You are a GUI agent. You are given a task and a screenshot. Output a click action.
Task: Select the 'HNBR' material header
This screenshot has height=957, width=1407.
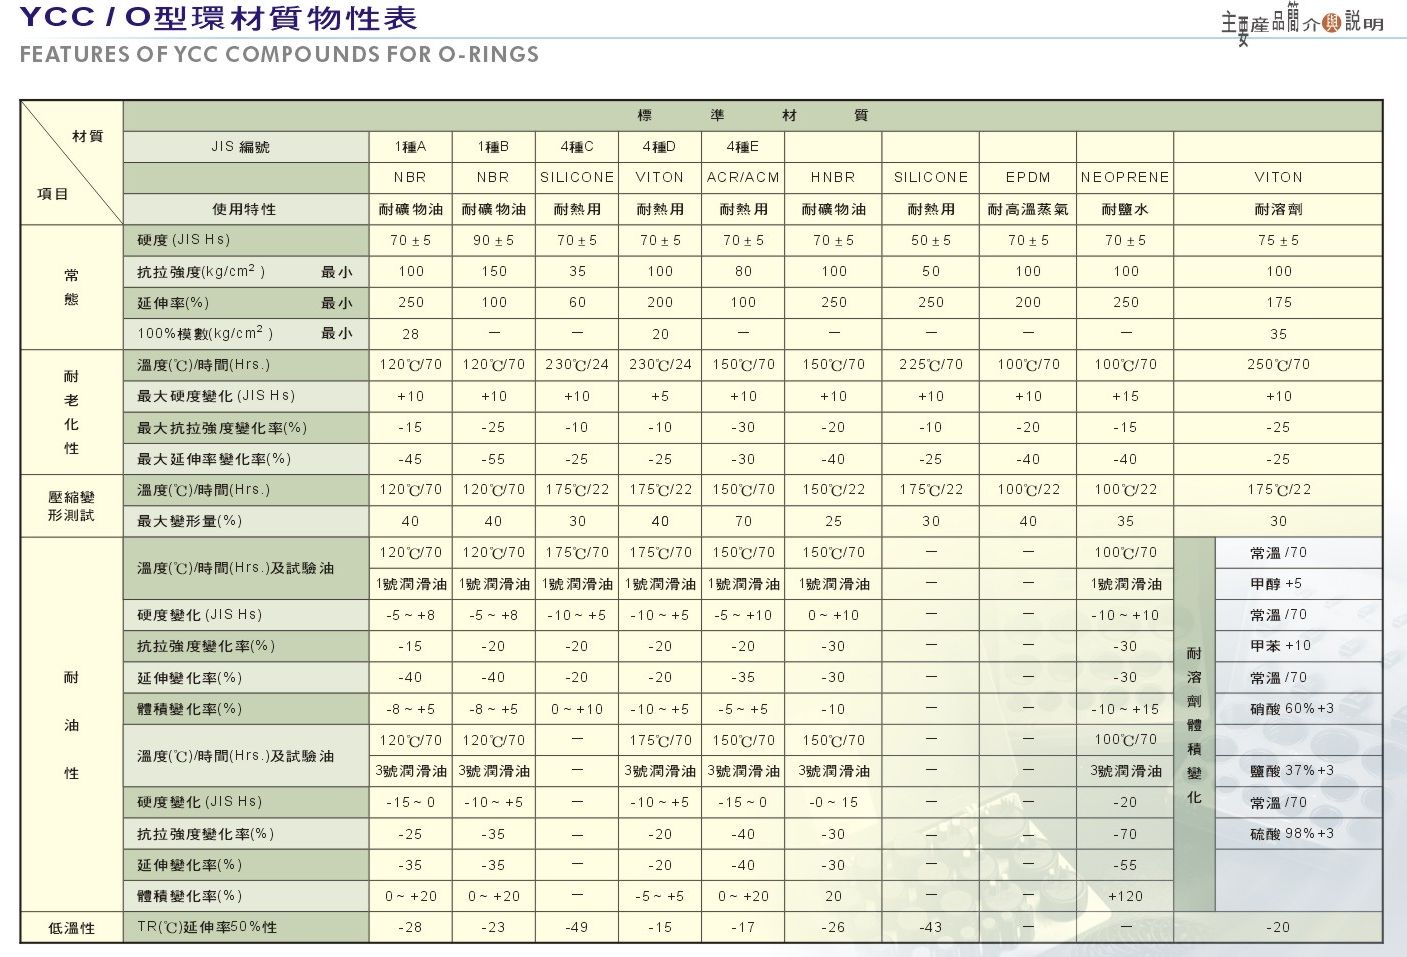click(833, 177)
